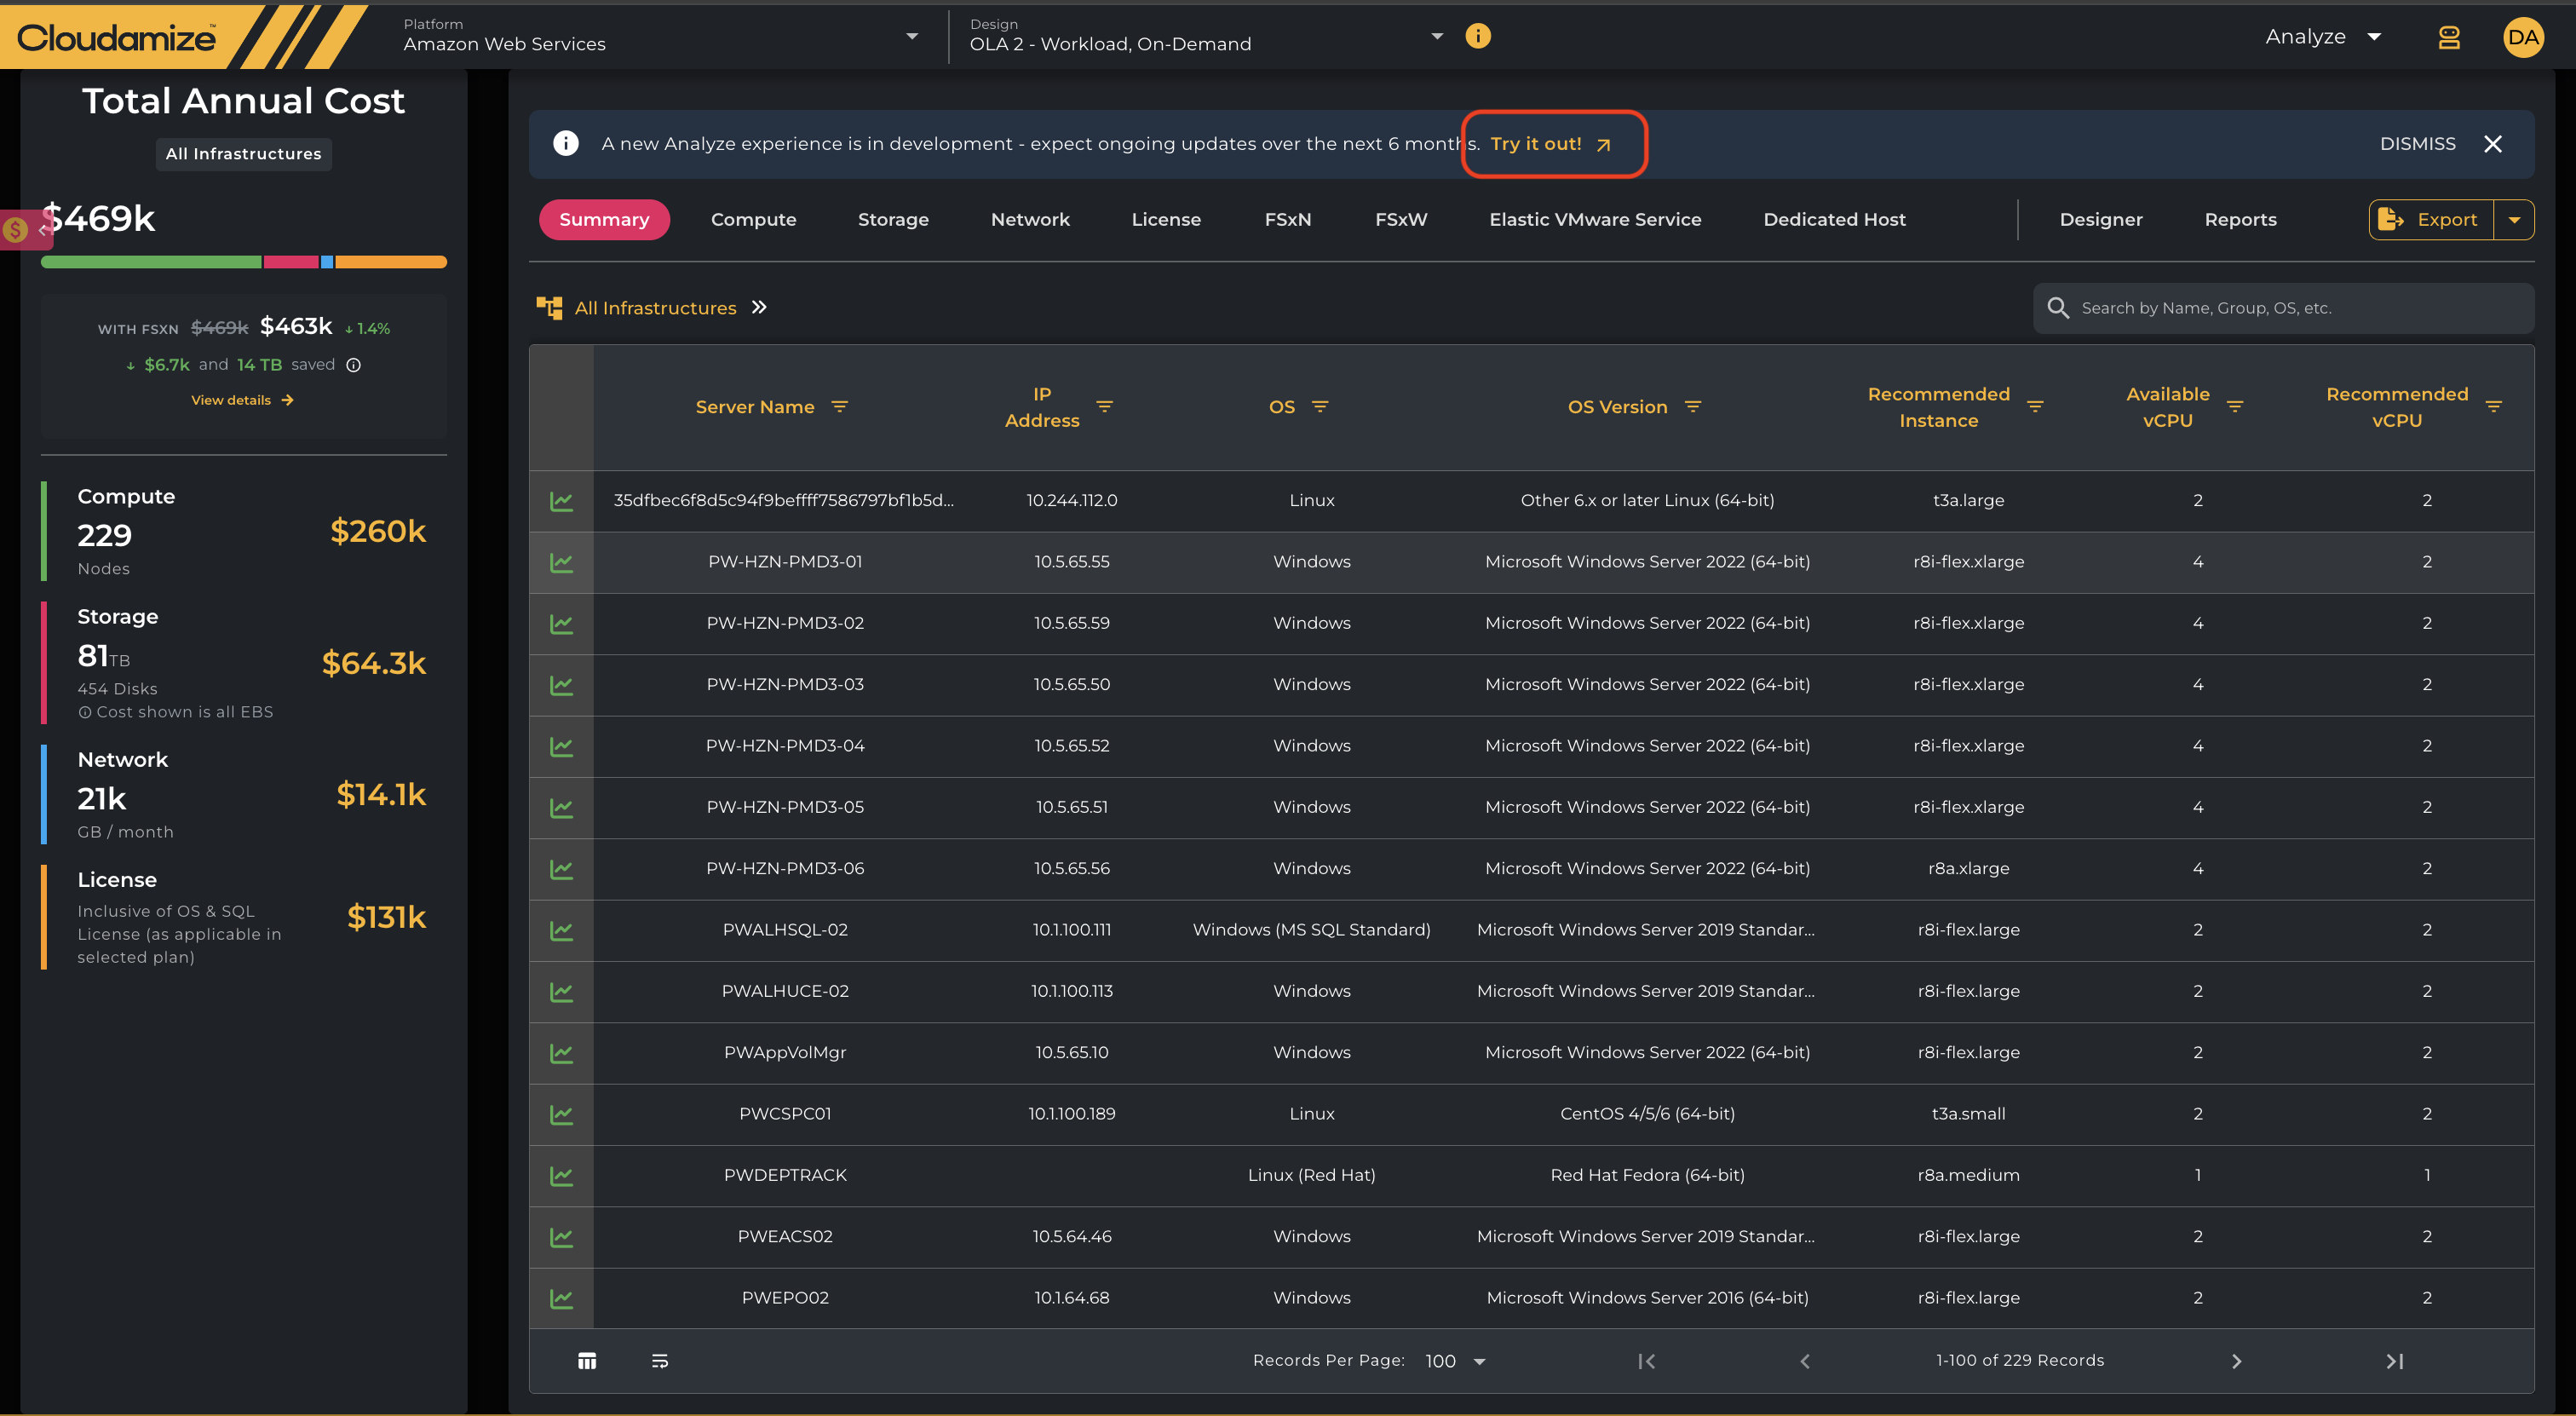
Task: Expand All Infrastructures breadcrumb chevrons
Action: [759, 307]
